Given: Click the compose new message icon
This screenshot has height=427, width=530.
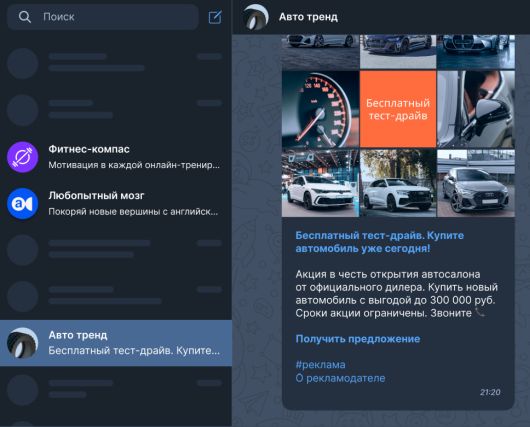Looking at the screenshot, I should coord(215,17).
